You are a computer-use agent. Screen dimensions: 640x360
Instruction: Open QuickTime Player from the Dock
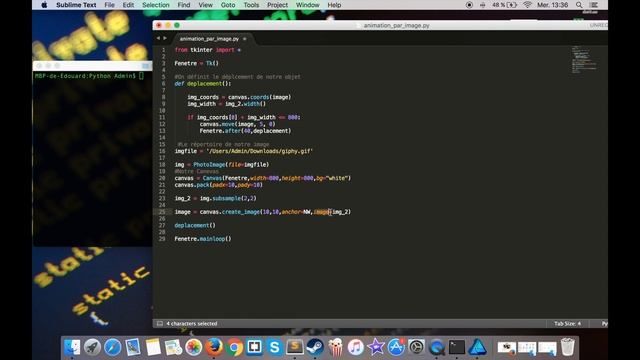click(437, 347)
